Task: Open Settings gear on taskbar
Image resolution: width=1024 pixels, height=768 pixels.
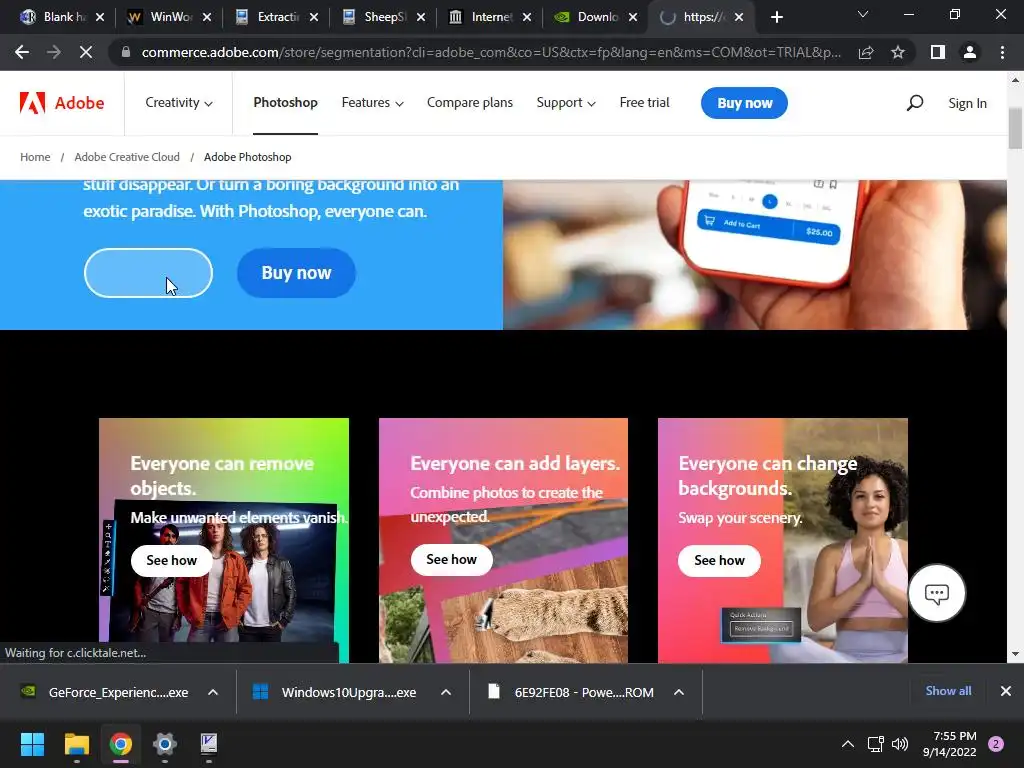Action: [165, 744]
